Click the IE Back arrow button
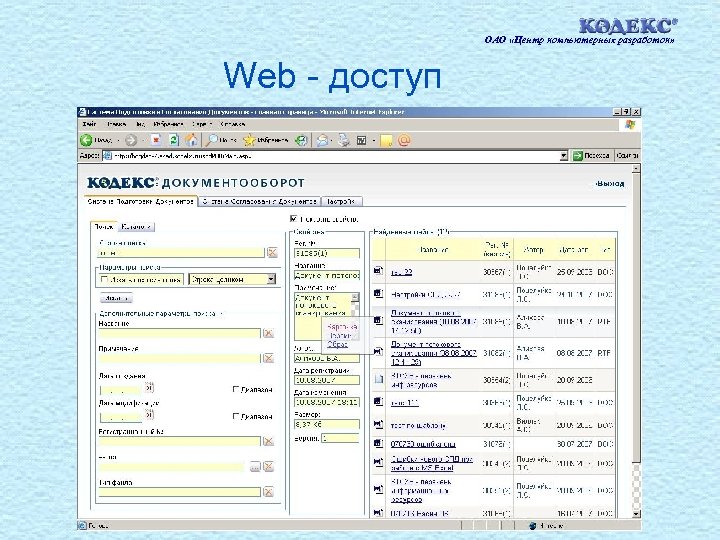 (86, 140)
